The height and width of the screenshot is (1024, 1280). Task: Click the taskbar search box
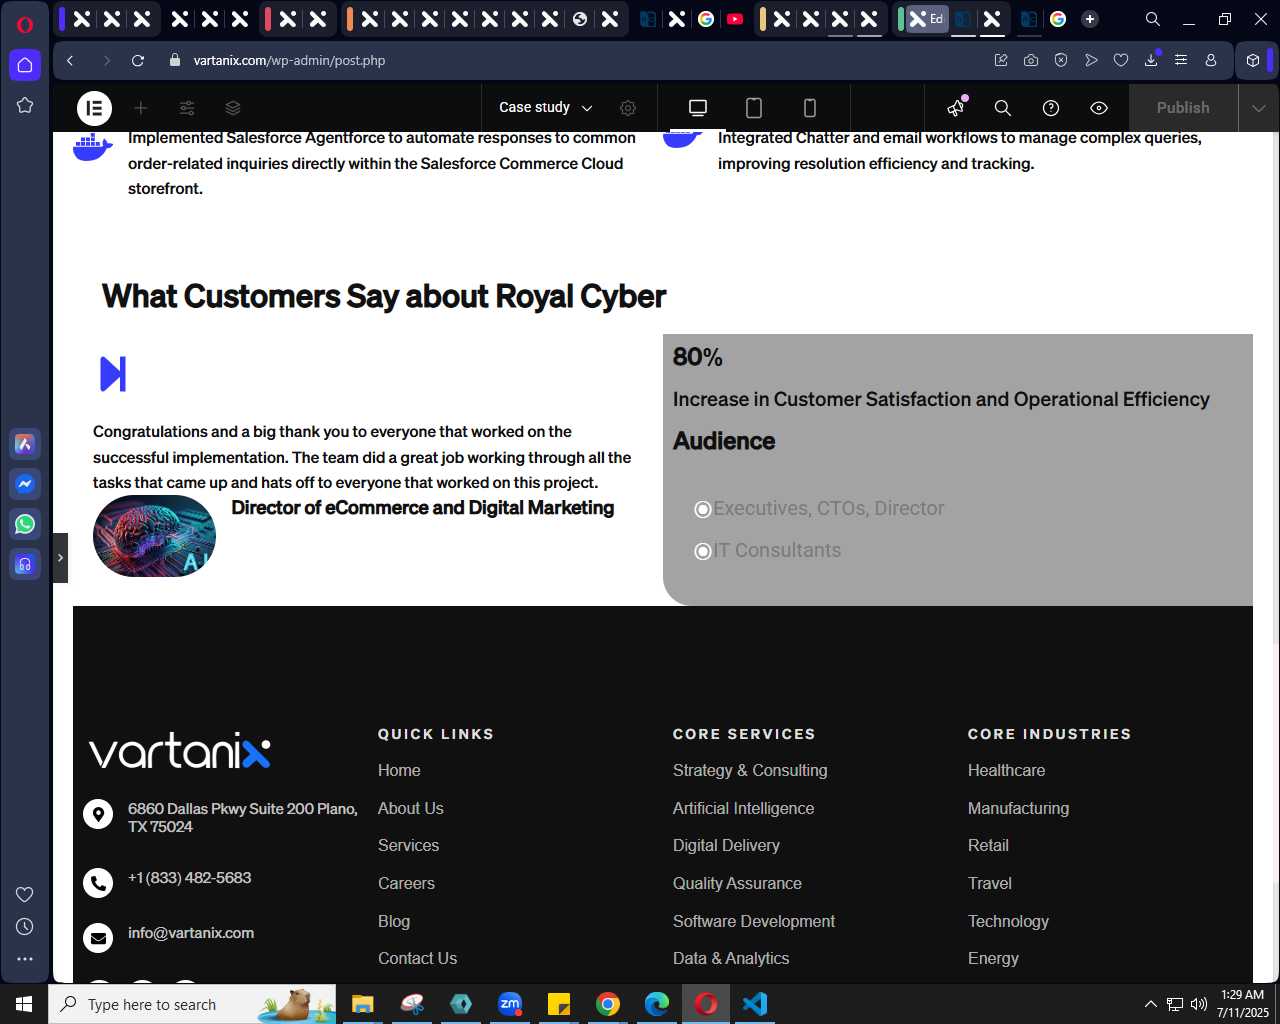click(x=192, y=1004)
